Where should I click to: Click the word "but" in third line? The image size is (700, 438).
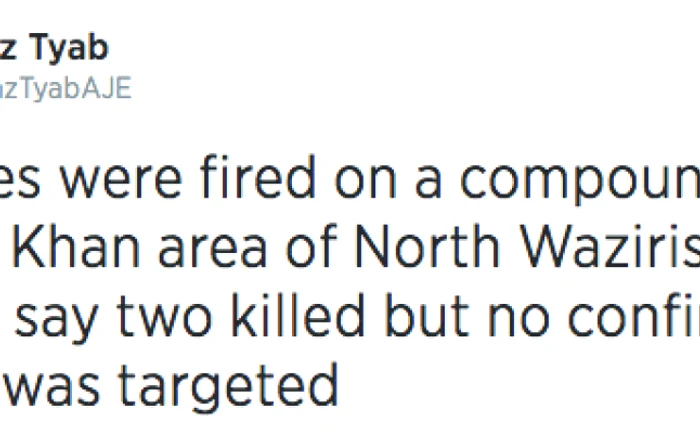pos(427,314)
